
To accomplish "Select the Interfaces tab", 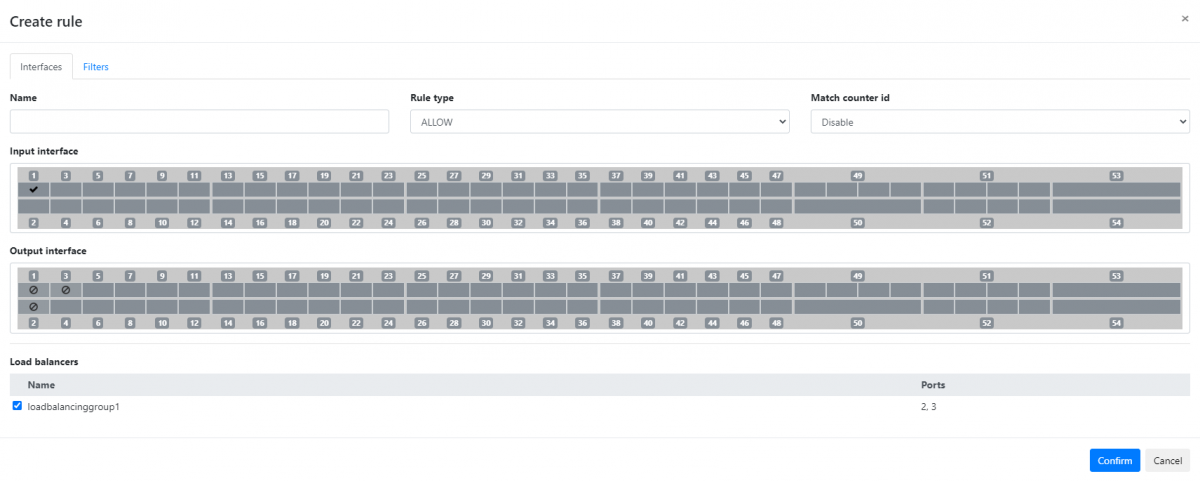I will coord(41,67).
